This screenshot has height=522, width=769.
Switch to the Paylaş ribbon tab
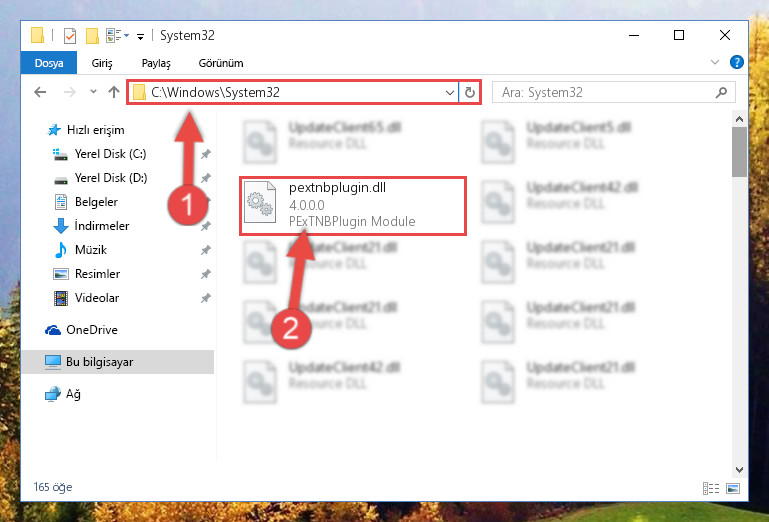[x=156, y=63]
